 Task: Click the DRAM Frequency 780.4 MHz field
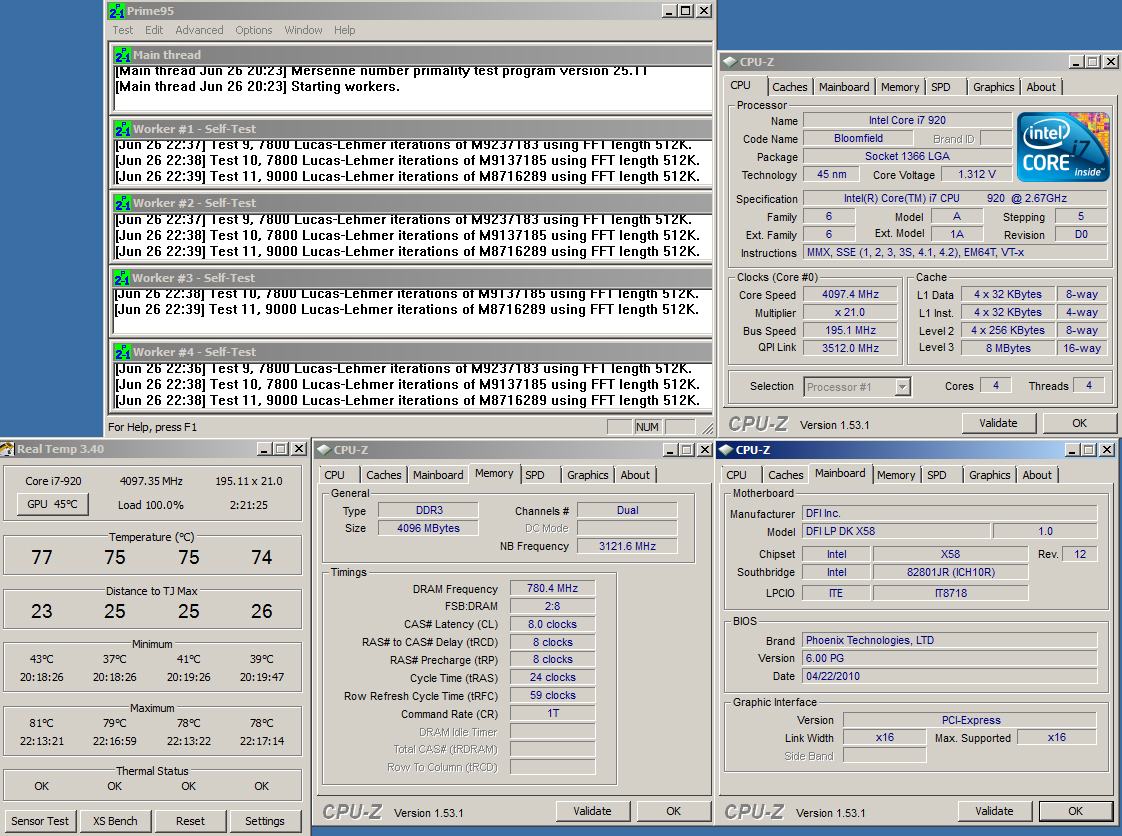pyautogui.click(x=552, y=588)
